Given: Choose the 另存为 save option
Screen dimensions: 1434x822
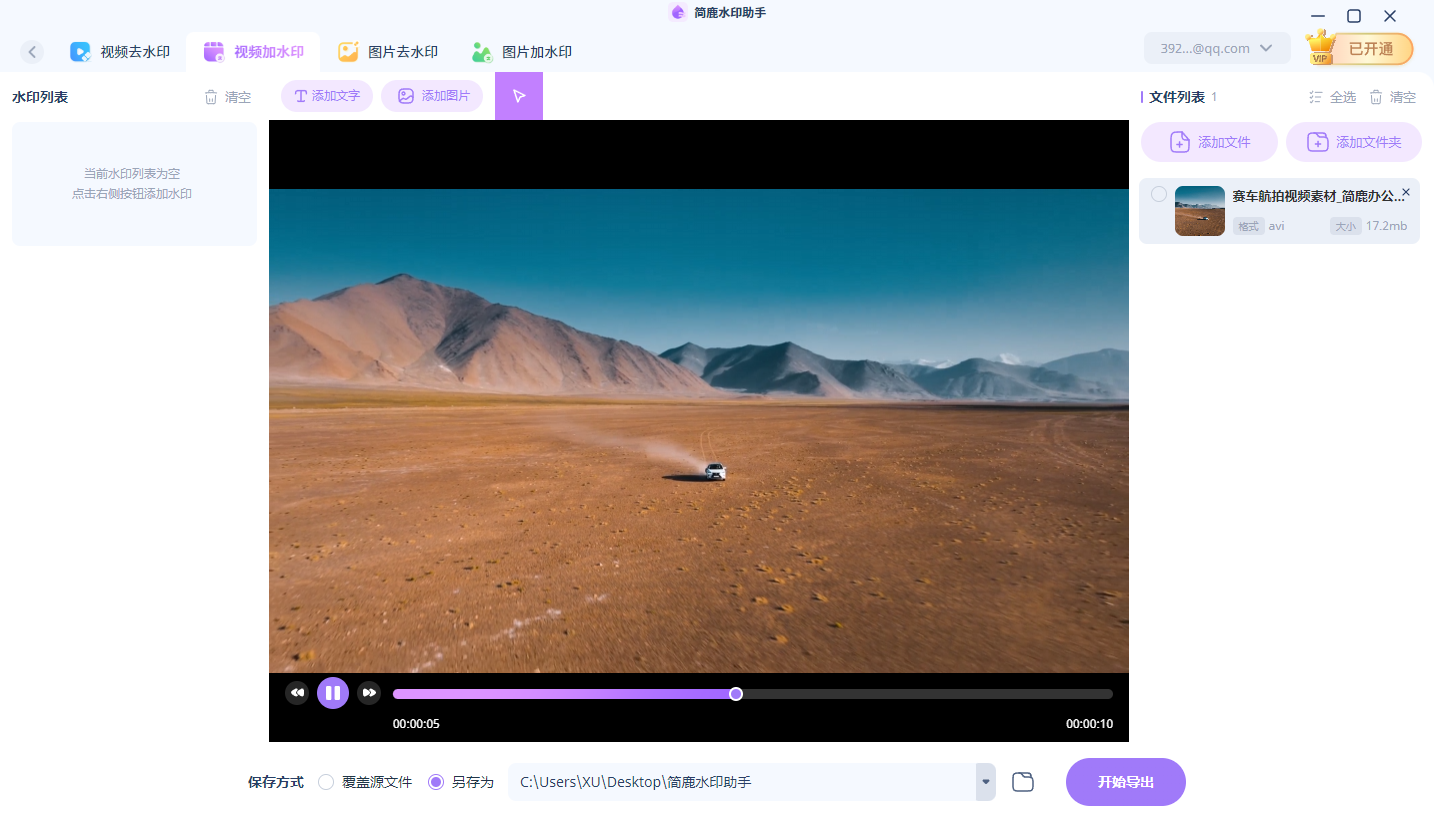Looking at the screenshot, I should (436, 782).
